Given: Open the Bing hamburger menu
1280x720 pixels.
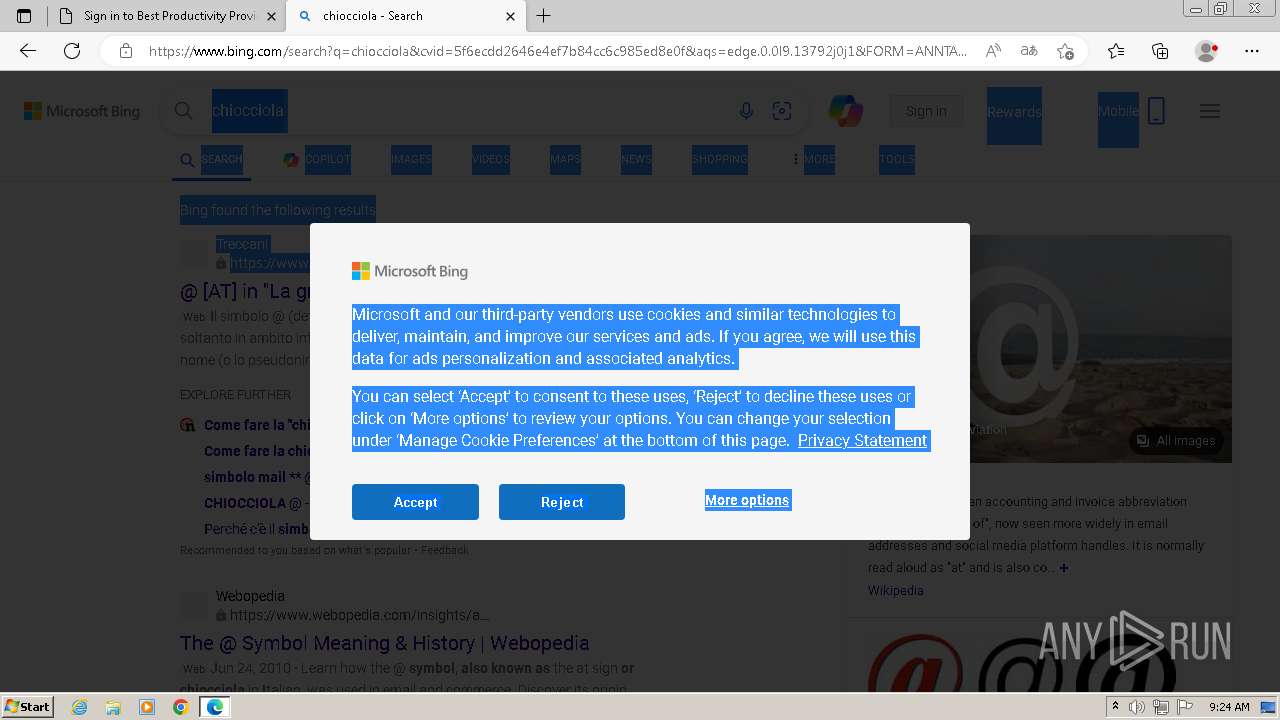Looking at the screenshot, I should pyautogui.click(x=1210, y=111).
